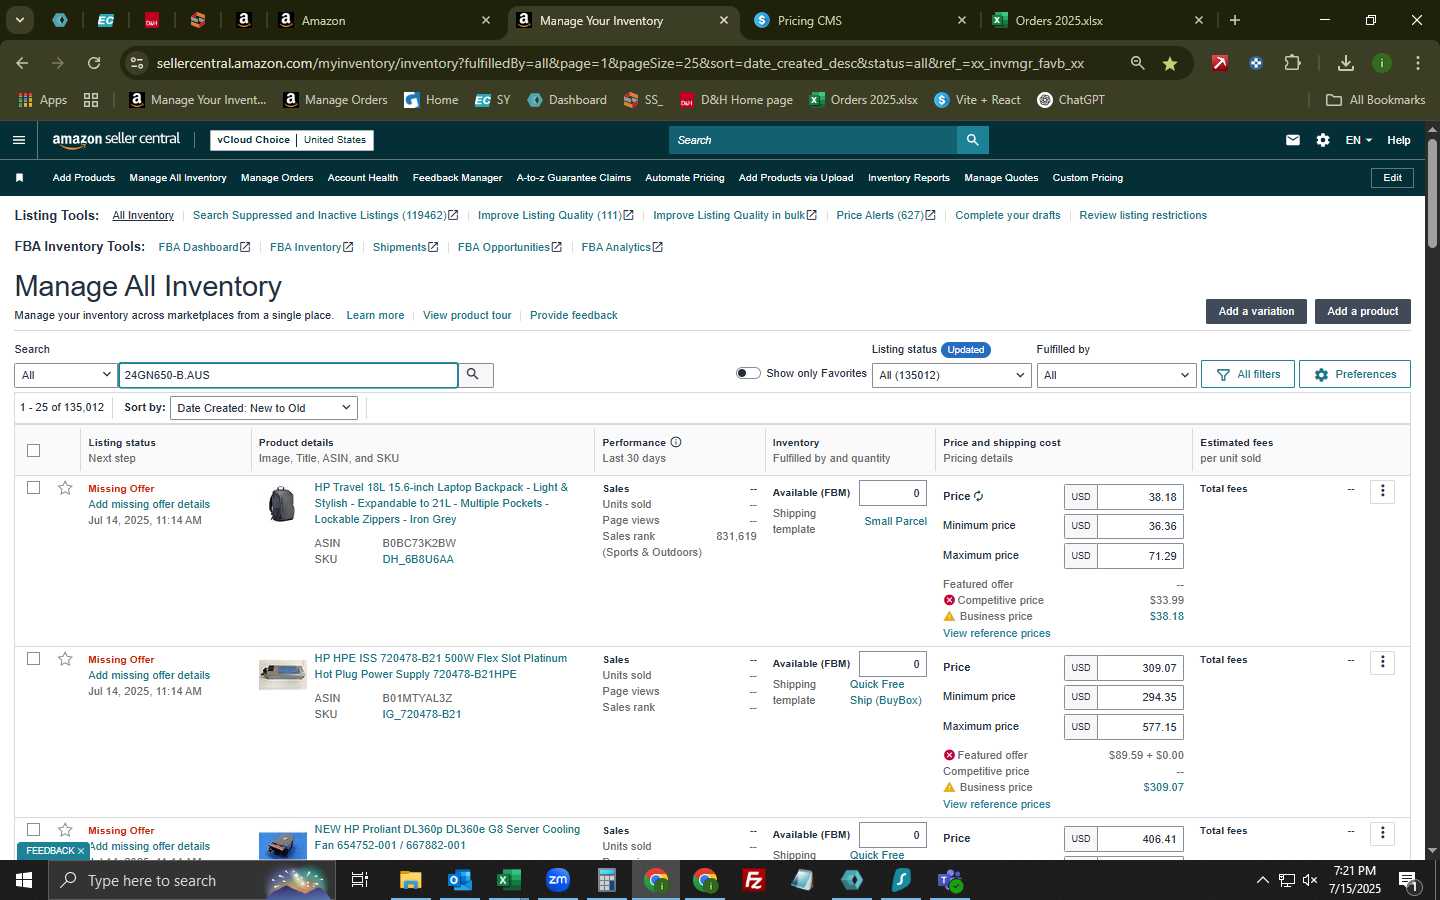The height and width of the screenshot is (900, 1440).
Task: Open the EN language dropdown
Action: tap(1358, 140)
